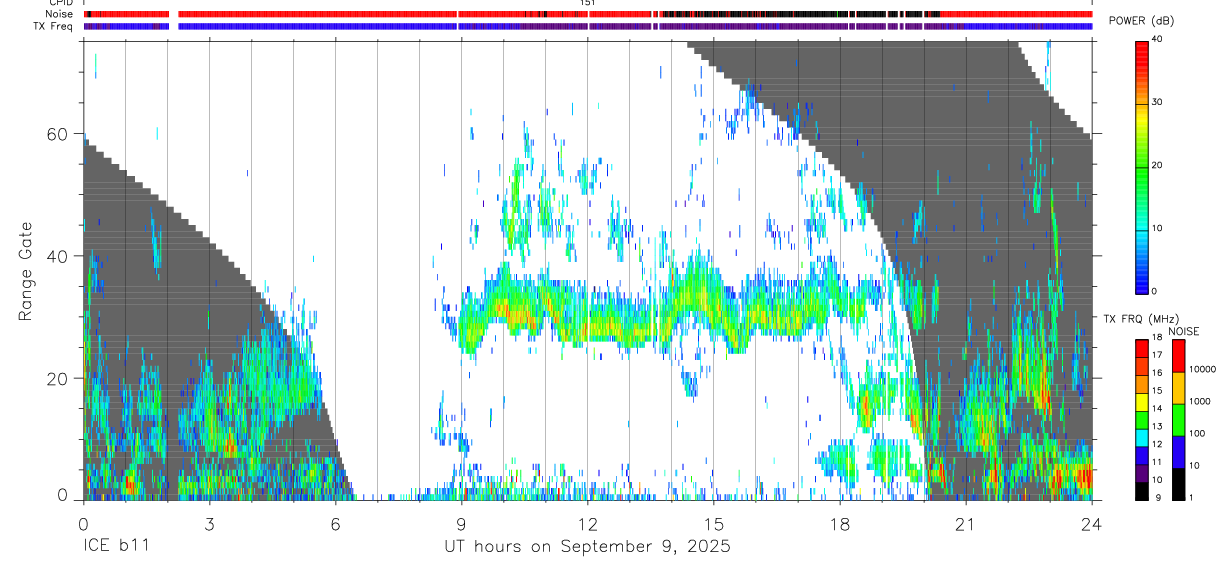Select the 'POWER (dB)' legend title
The image size is (1228, 567).
[x=1141, y=21]
